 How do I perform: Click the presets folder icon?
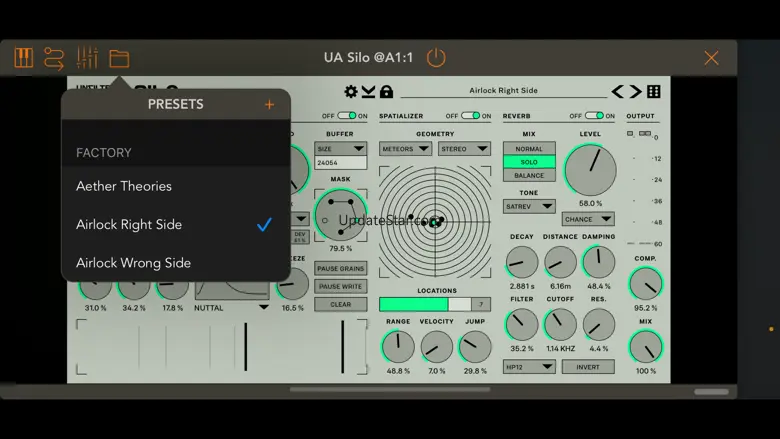pyautogui.click(x=119, y=59)
